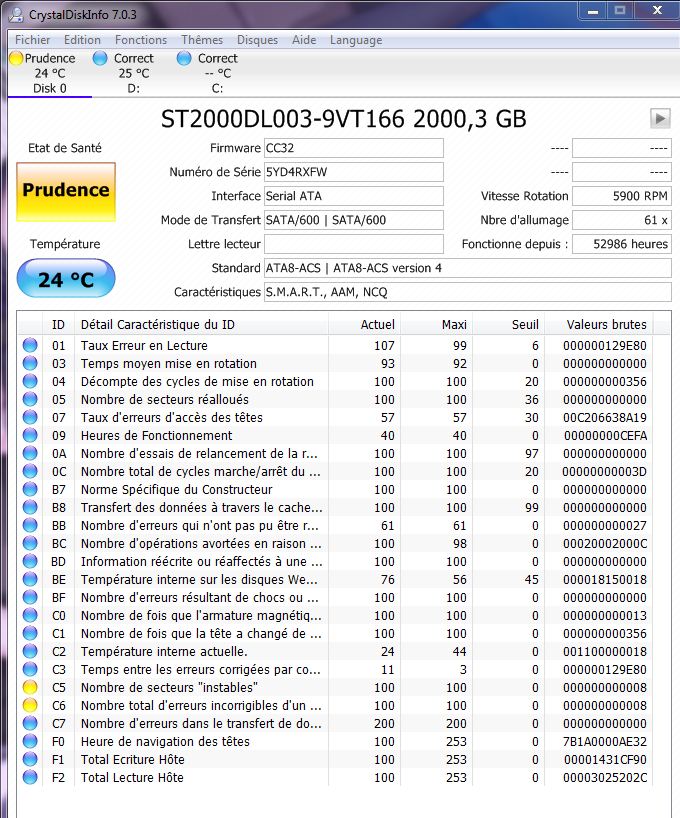This screenshot has width=680, height=818.
Task: Open the Disques menu
Action: pyautogui.click(x=257, y=40)
